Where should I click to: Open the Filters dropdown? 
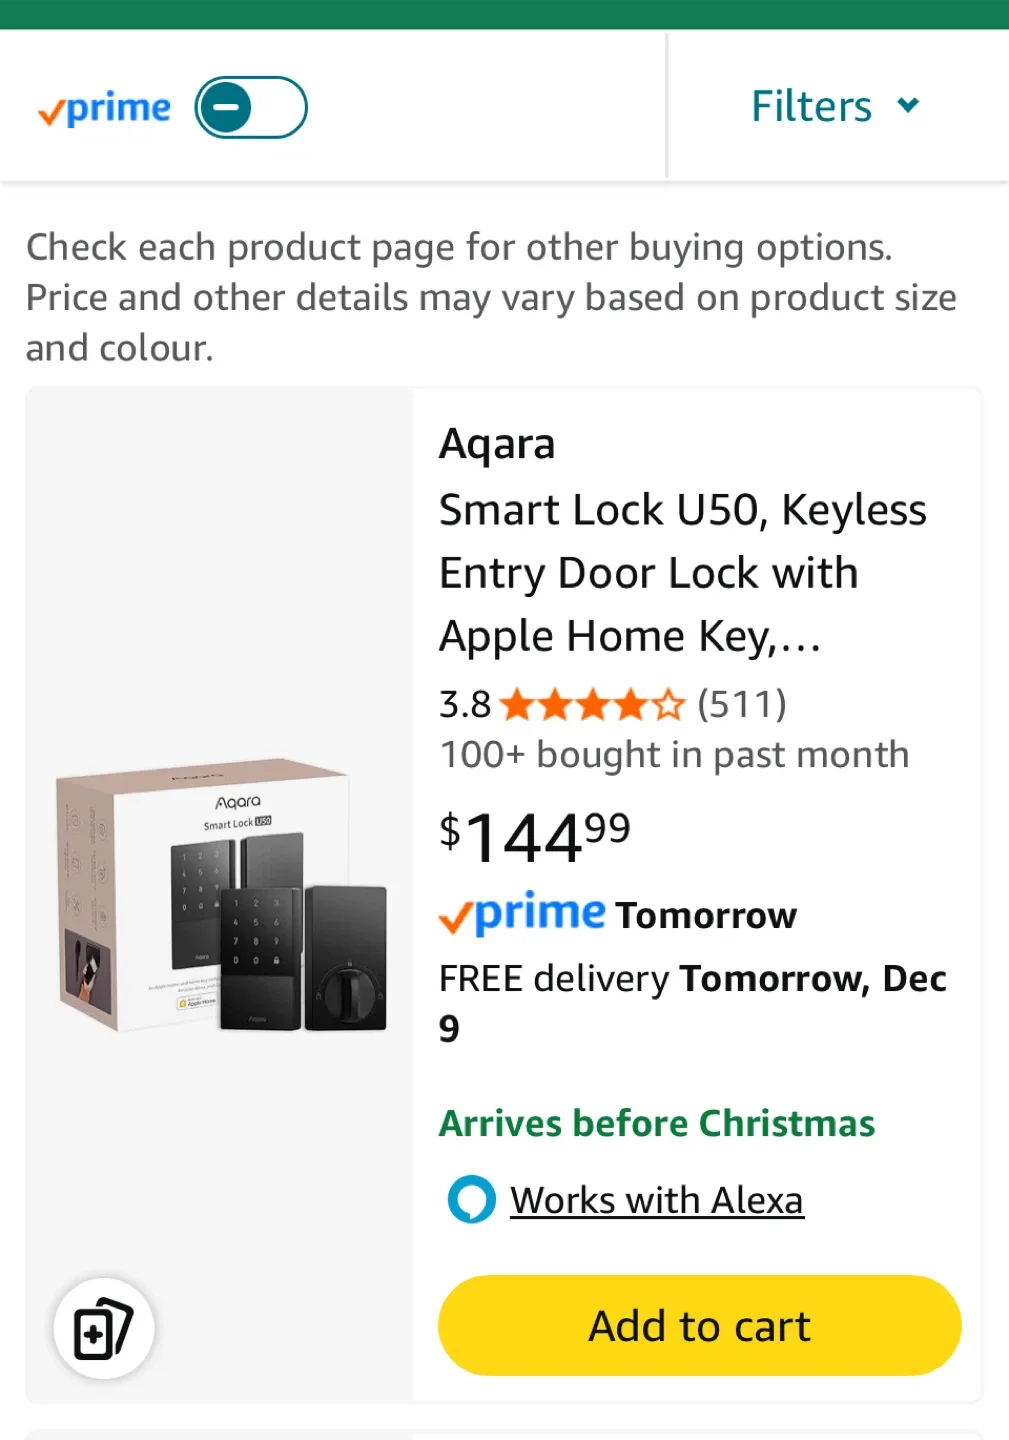click(x=810, y=106)
